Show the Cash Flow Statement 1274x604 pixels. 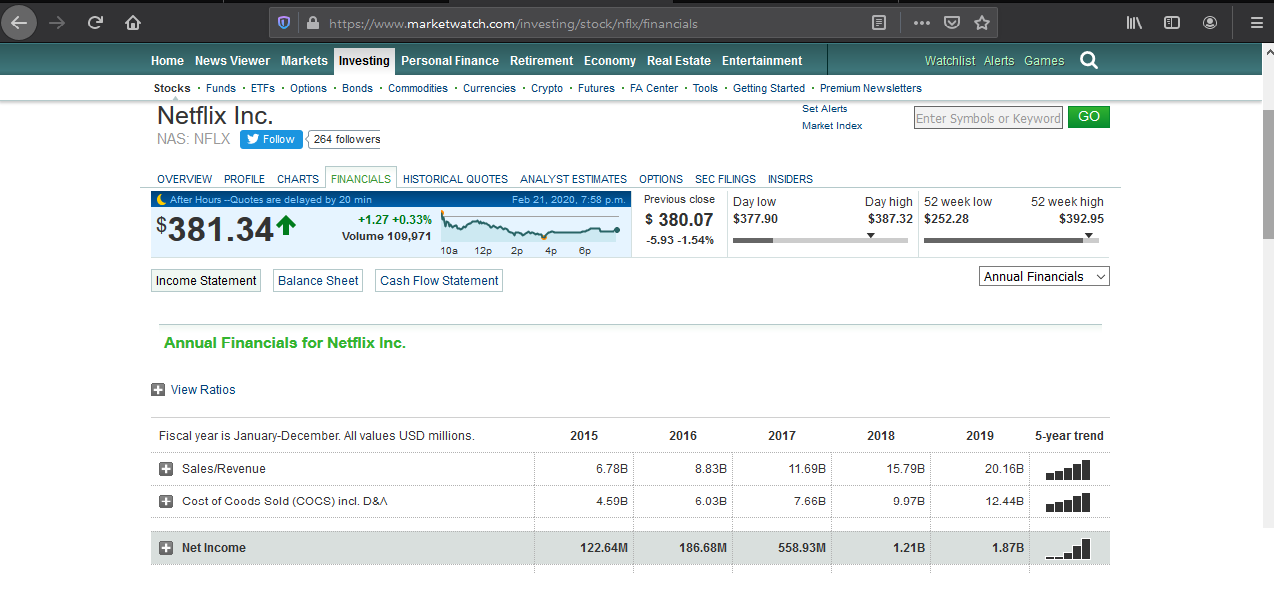click(x=439, y=281)
